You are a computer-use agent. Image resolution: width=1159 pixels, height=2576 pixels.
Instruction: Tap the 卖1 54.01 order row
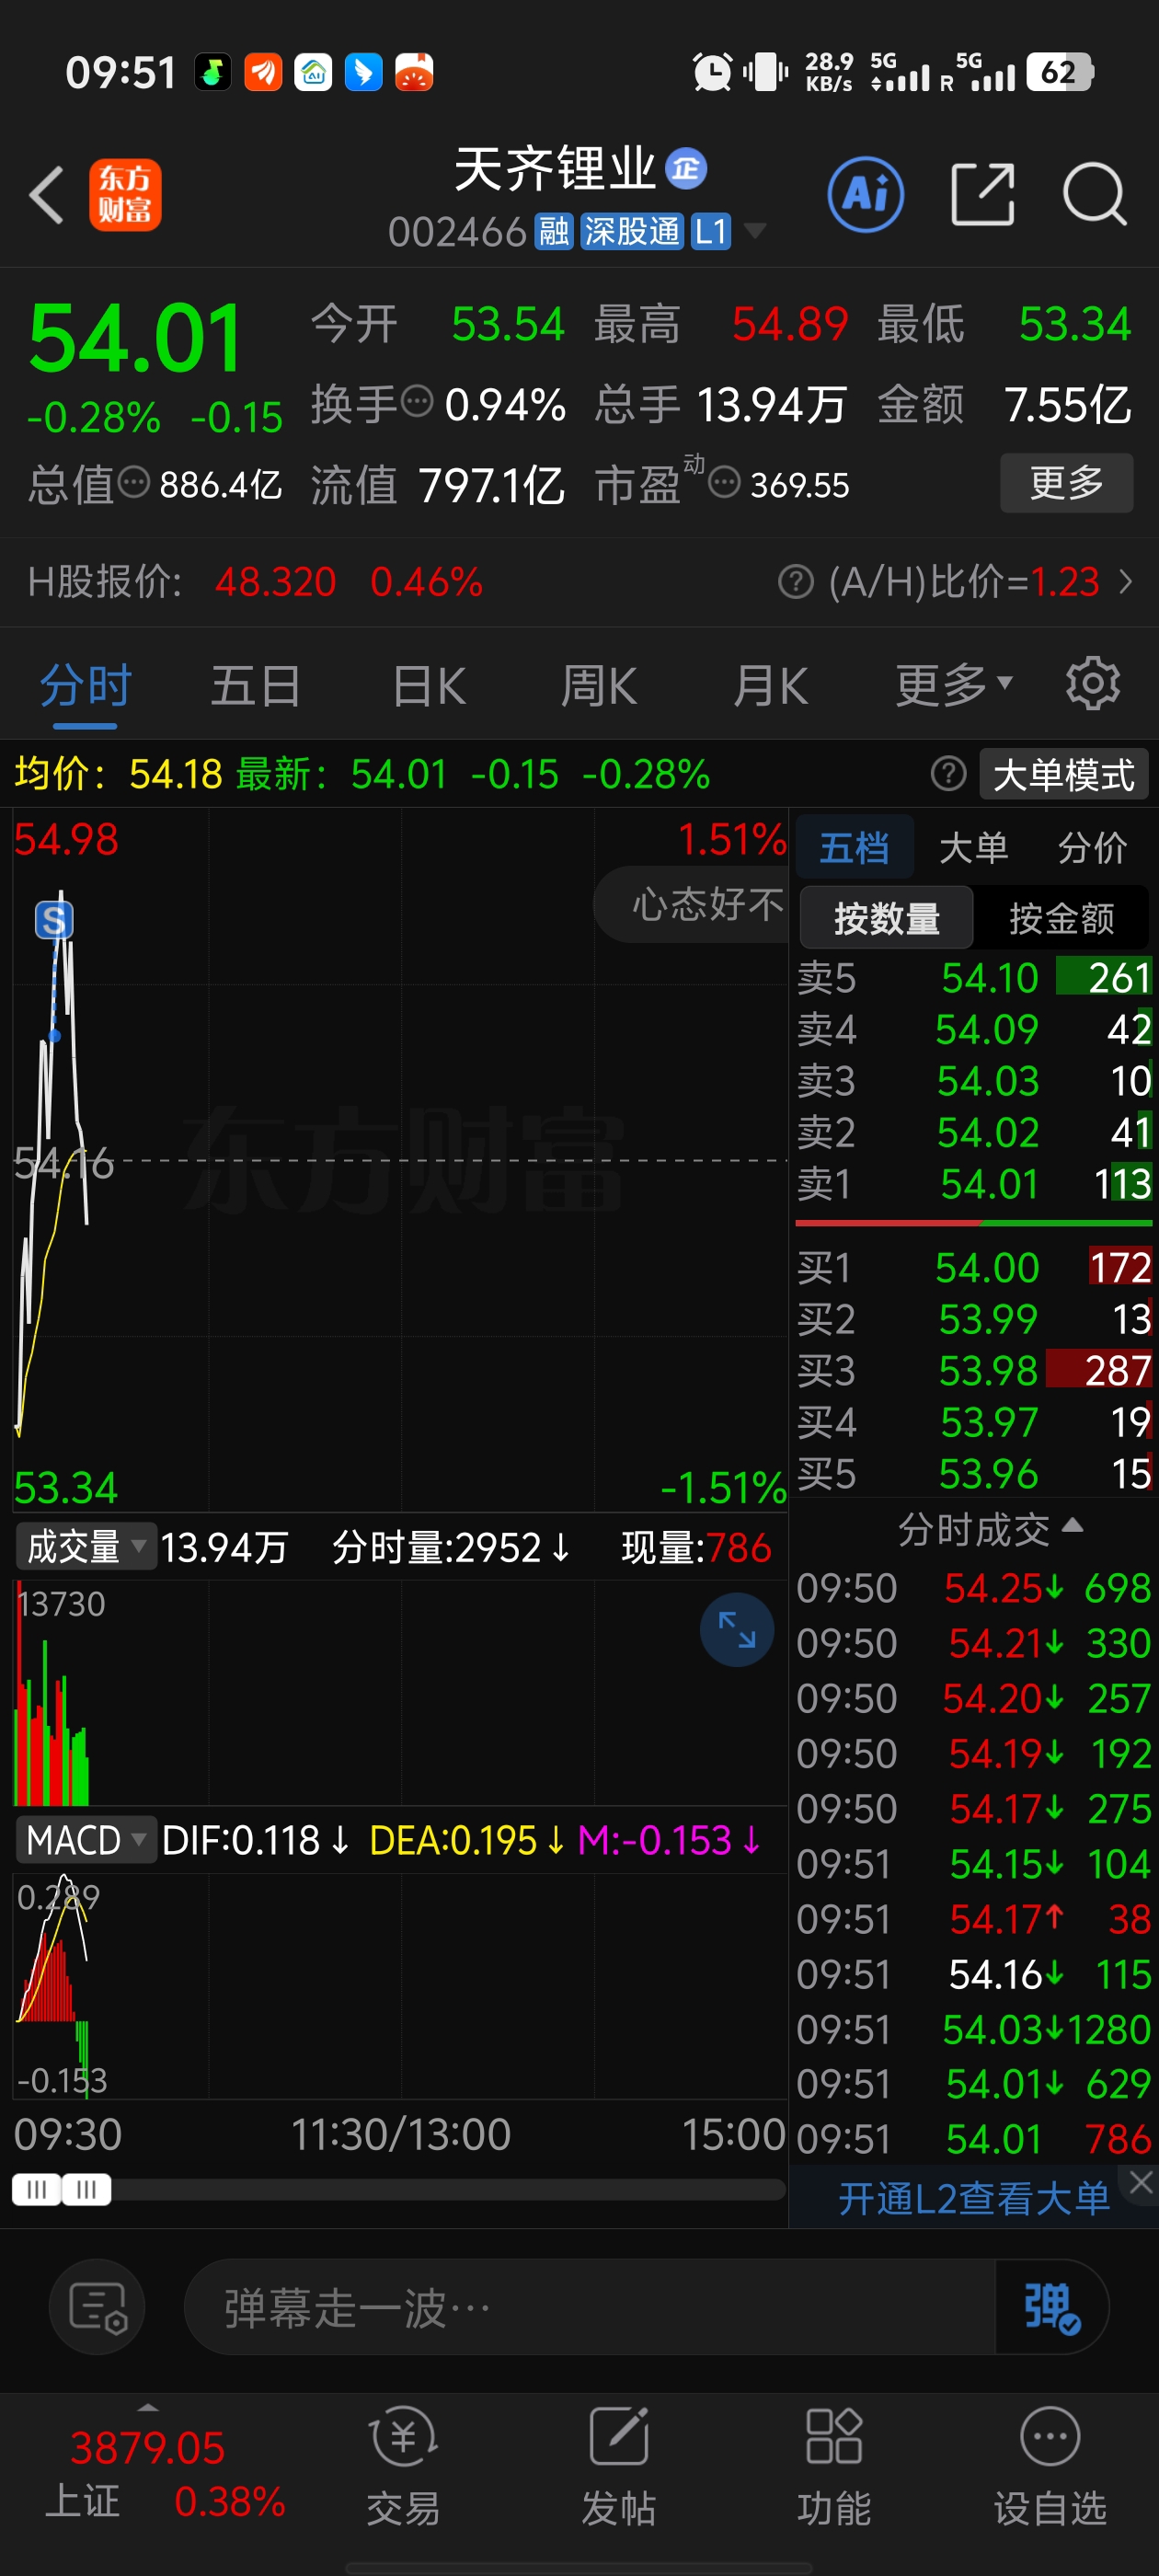tap(974, 1184)
